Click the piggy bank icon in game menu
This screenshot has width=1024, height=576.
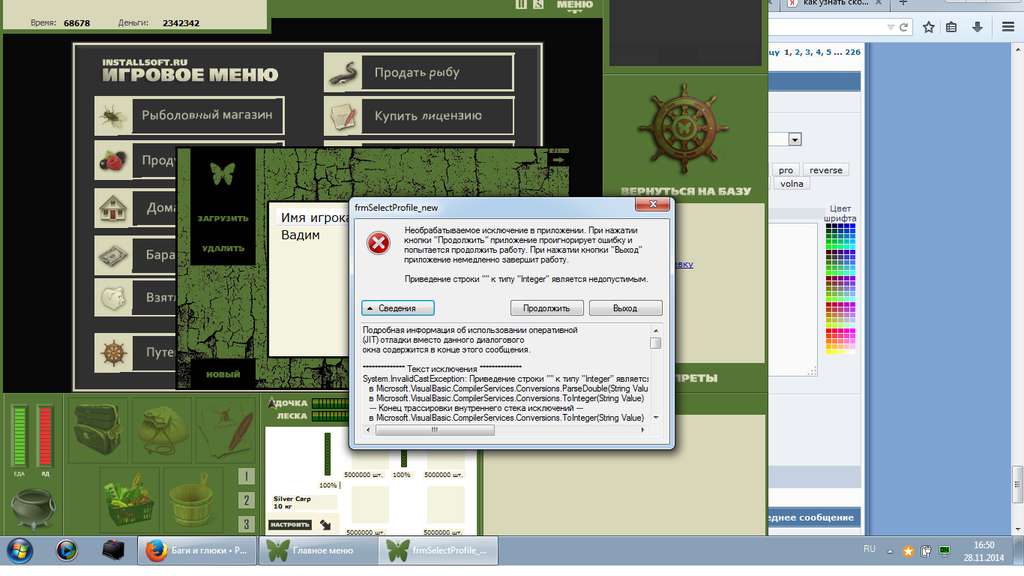(x=113, y=298)
